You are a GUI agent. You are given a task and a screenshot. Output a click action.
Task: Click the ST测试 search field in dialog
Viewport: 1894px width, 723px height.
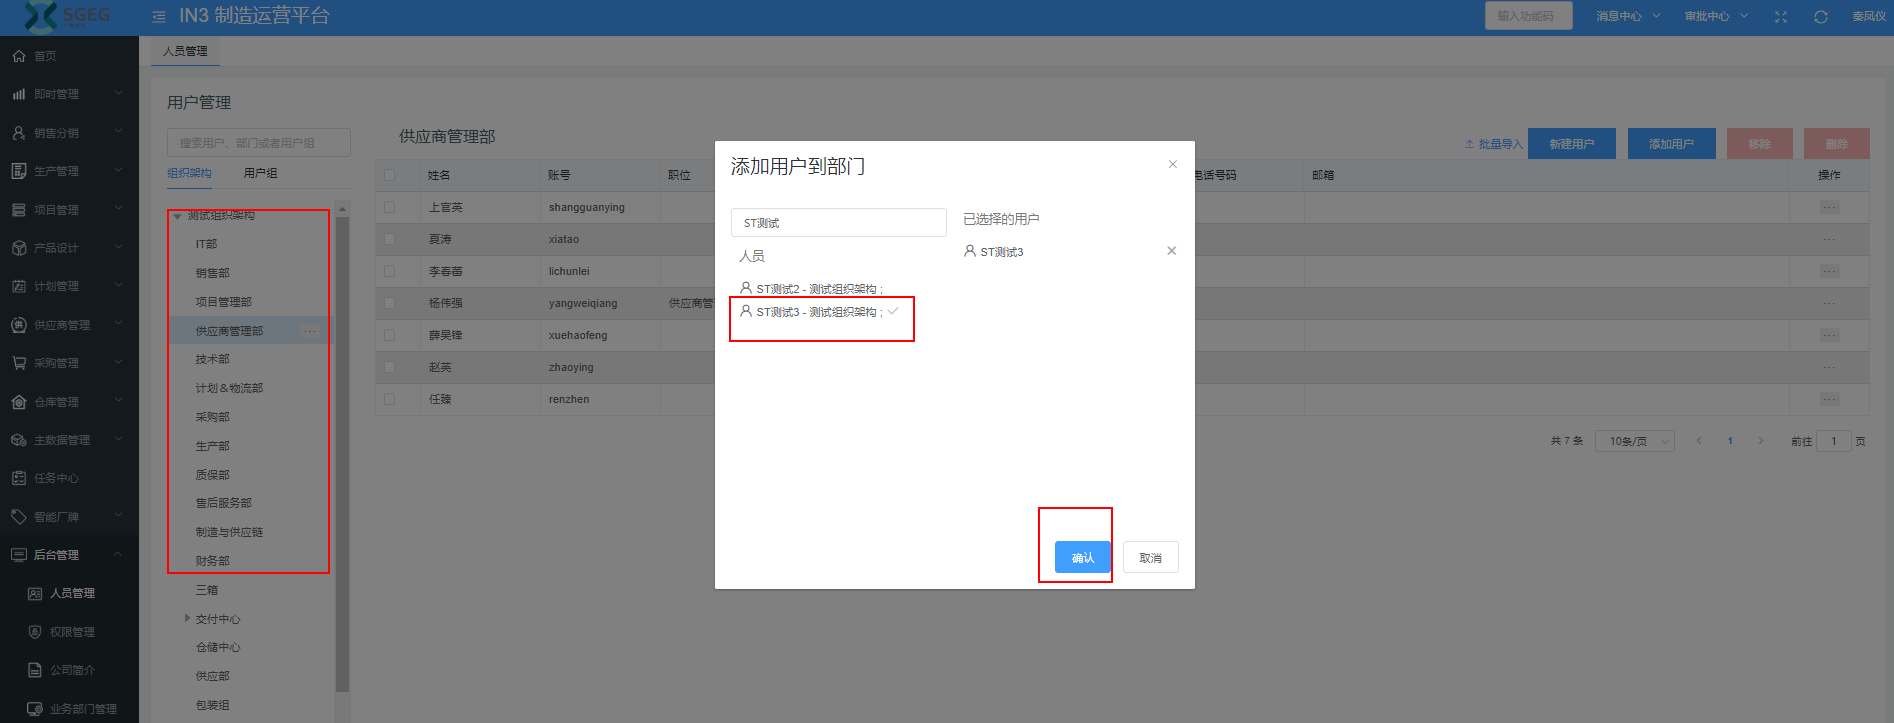(838, 223)
